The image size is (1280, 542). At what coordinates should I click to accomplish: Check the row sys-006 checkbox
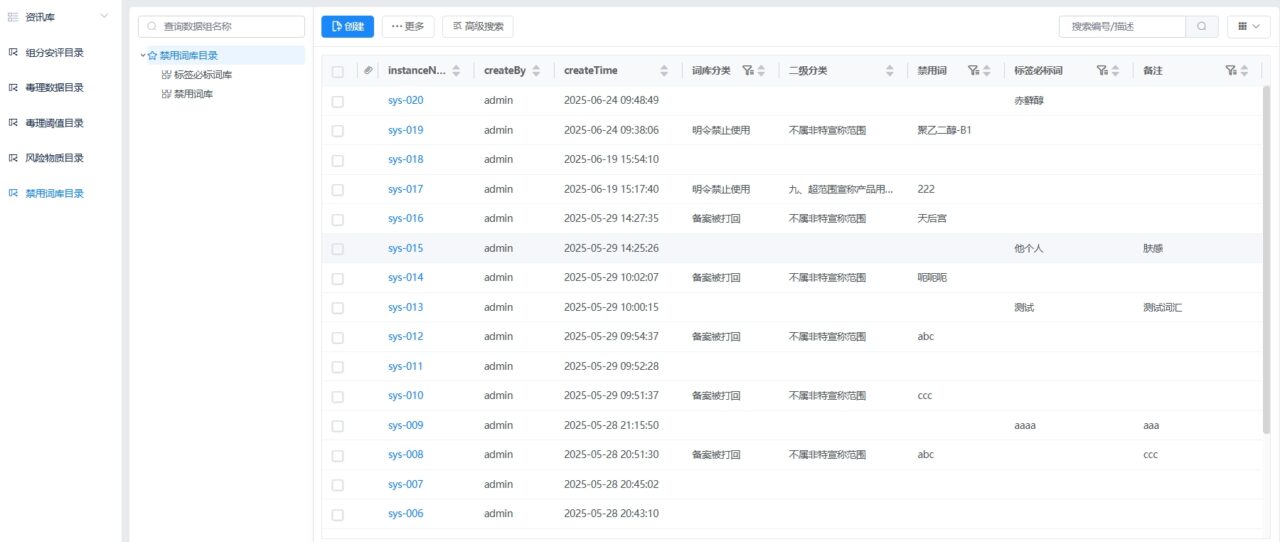coord(337,514)
